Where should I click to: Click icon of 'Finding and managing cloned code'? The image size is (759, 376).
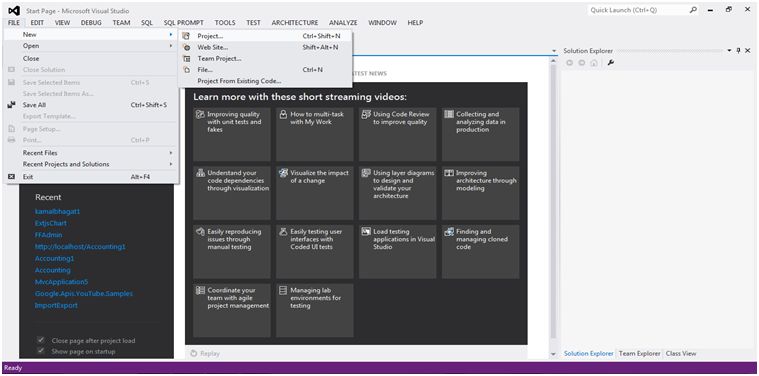[x=449, y=232]
